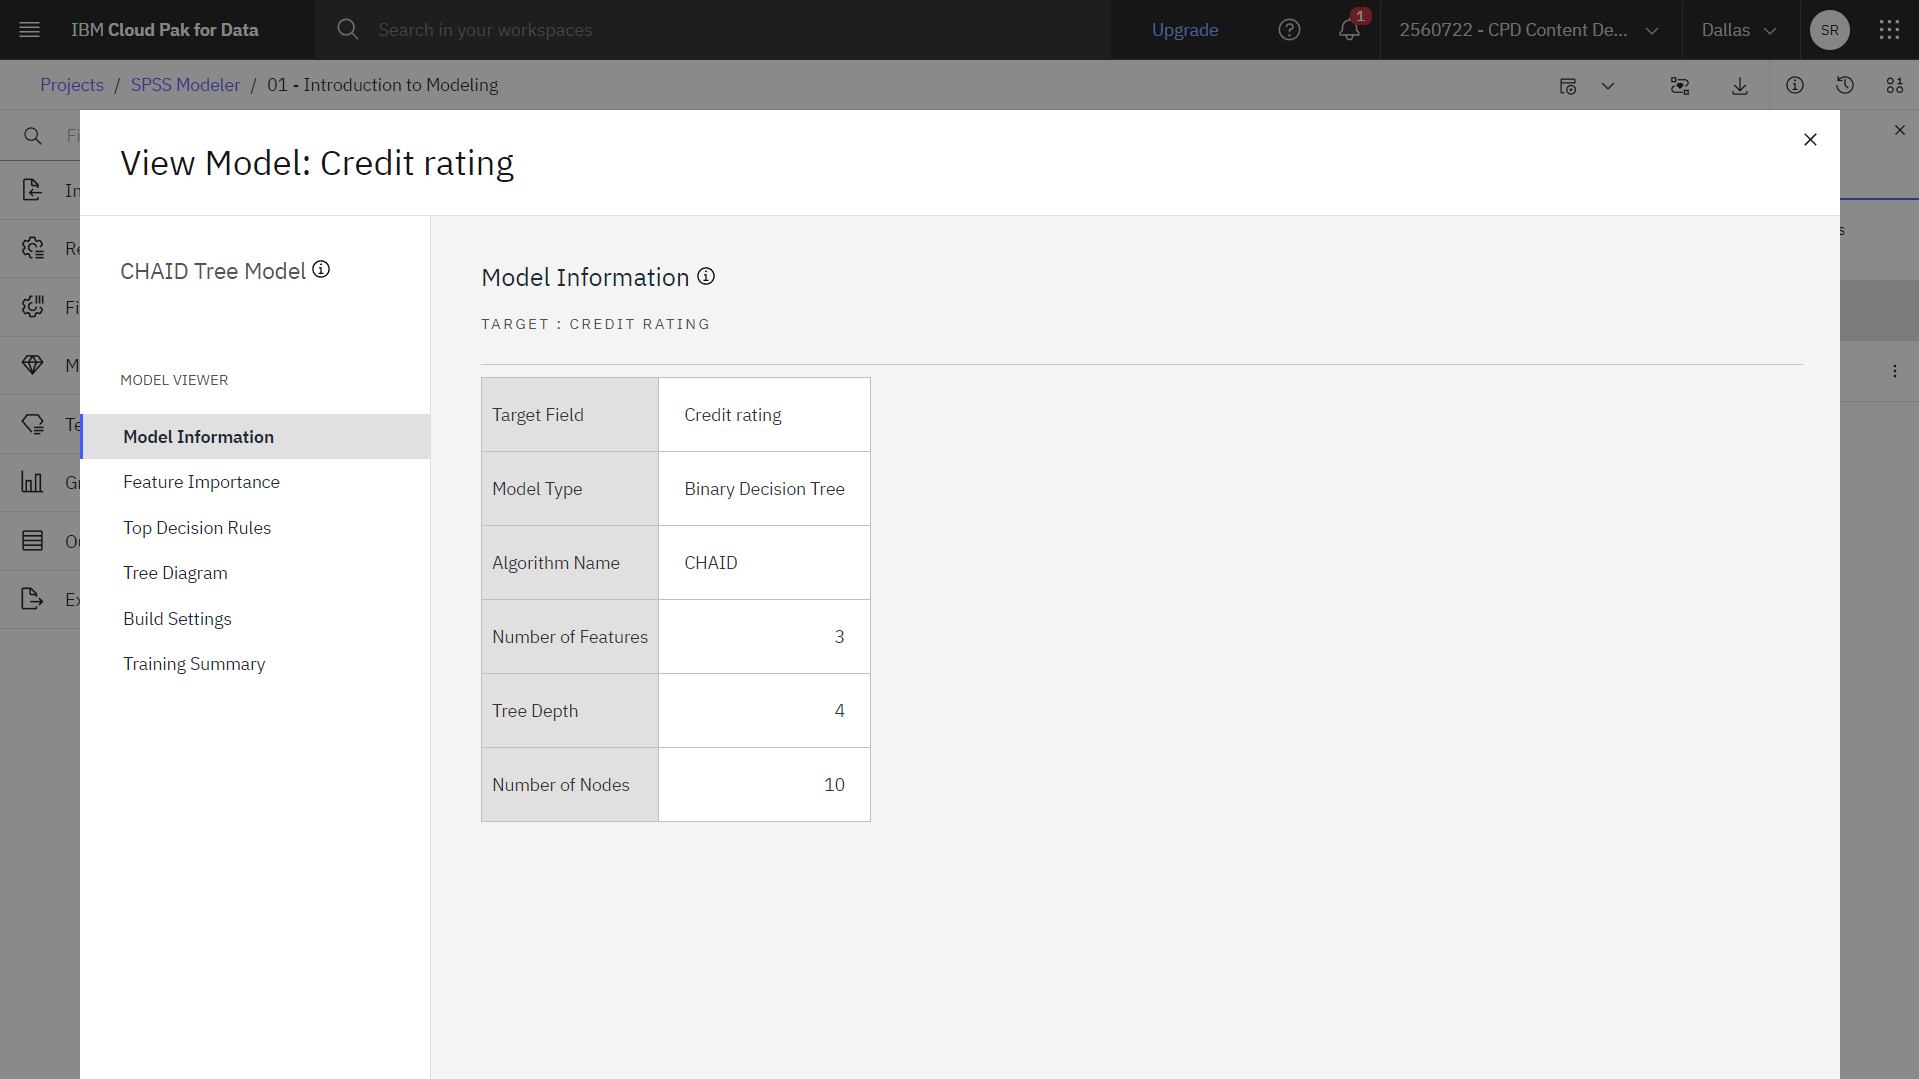Click the SR user avatar
1919x1079 pixels.
pos(1830,30)
